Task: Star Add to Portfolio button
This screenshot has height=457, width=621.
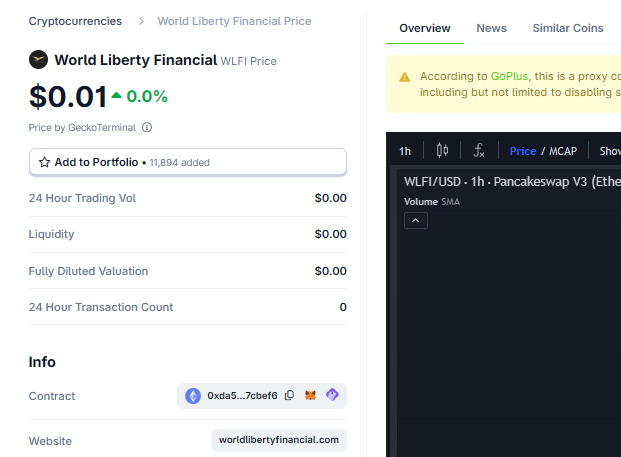Action: [x=188, y=162]
